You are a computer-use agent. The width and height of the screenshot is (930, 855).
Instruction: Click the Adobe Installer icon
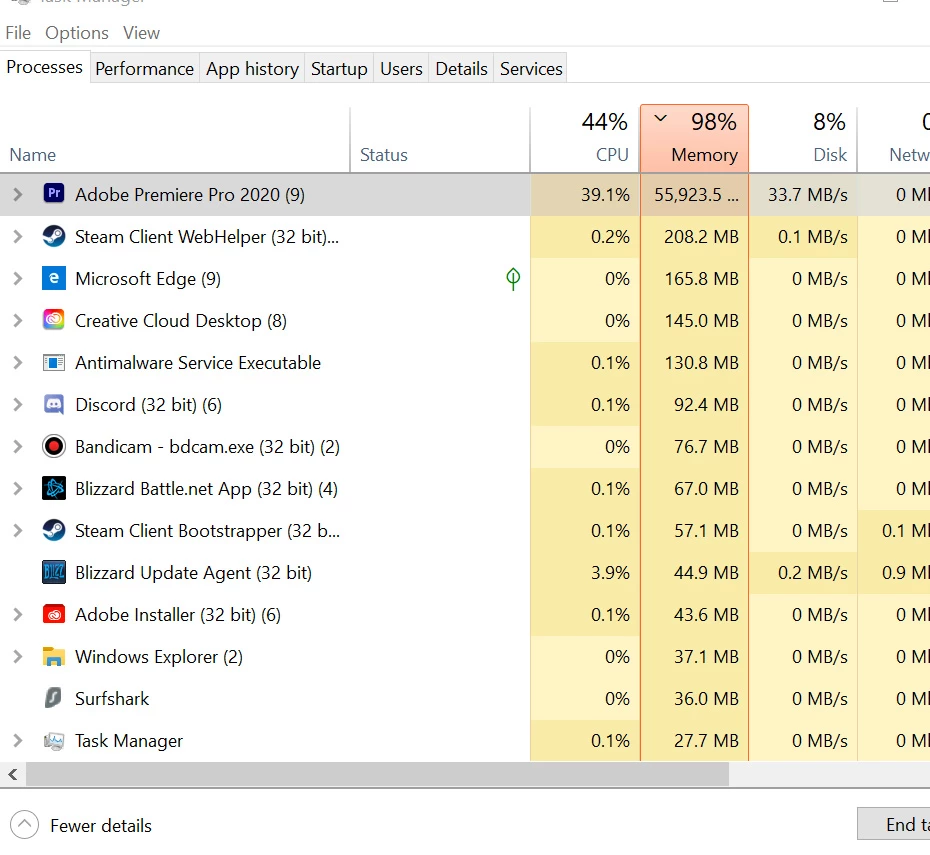[54, 614]
